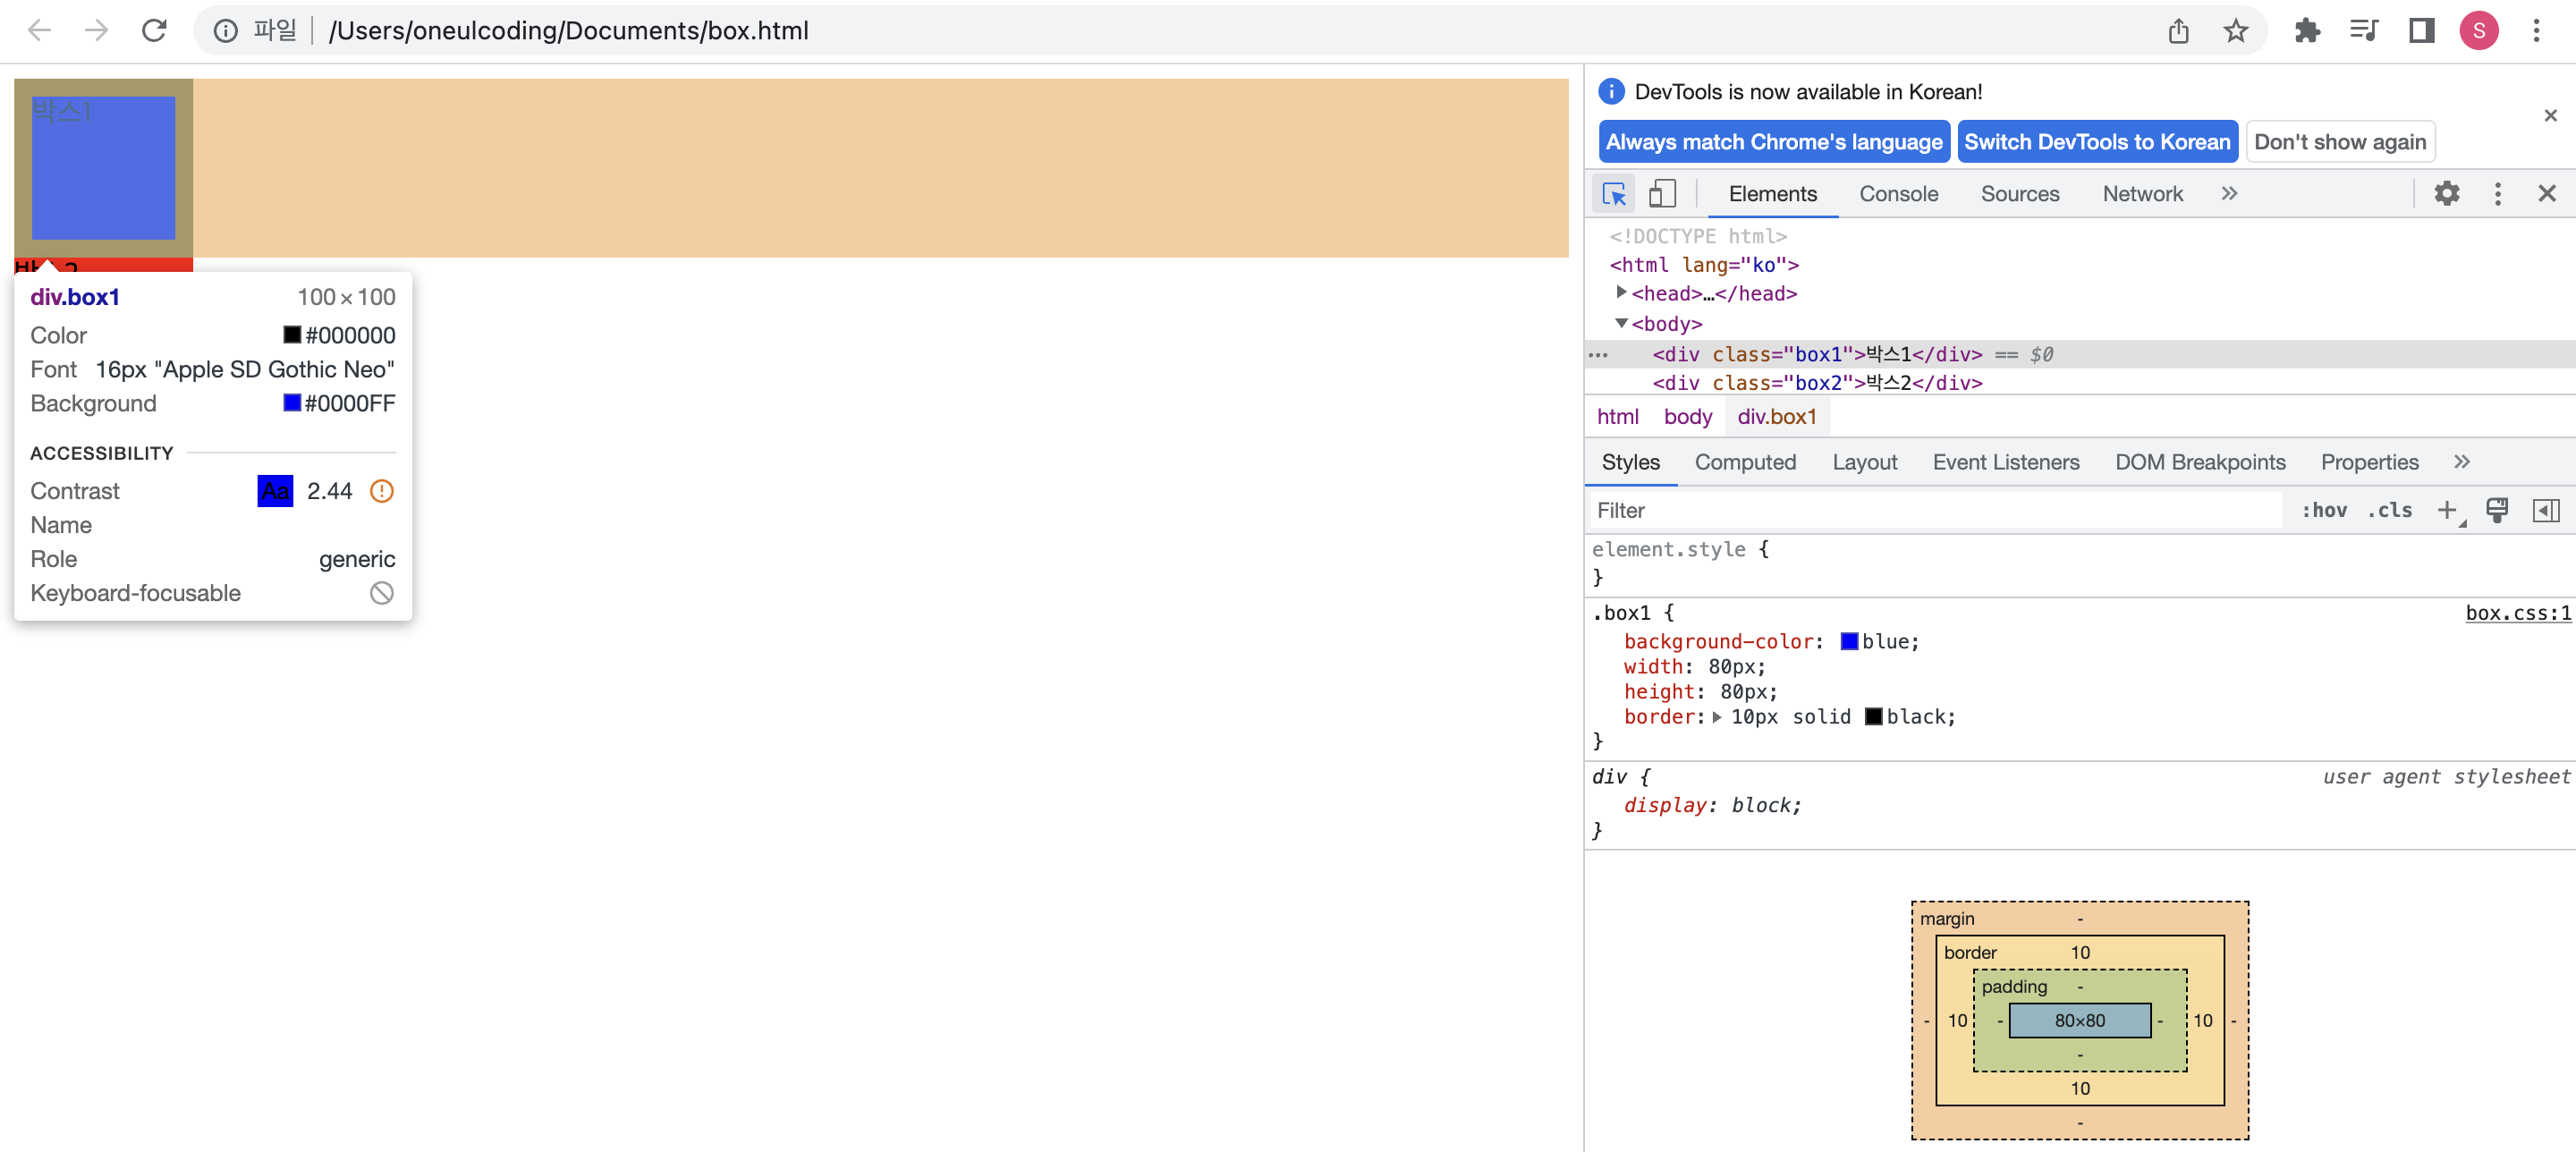
Task: Switch to the Console tab
Action: coord(1897,194)
